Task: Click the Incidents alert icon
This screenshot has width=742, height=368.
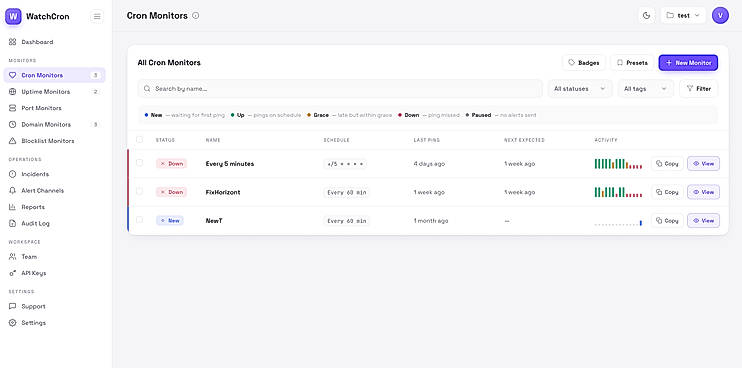Action: [x=12, y=174]
